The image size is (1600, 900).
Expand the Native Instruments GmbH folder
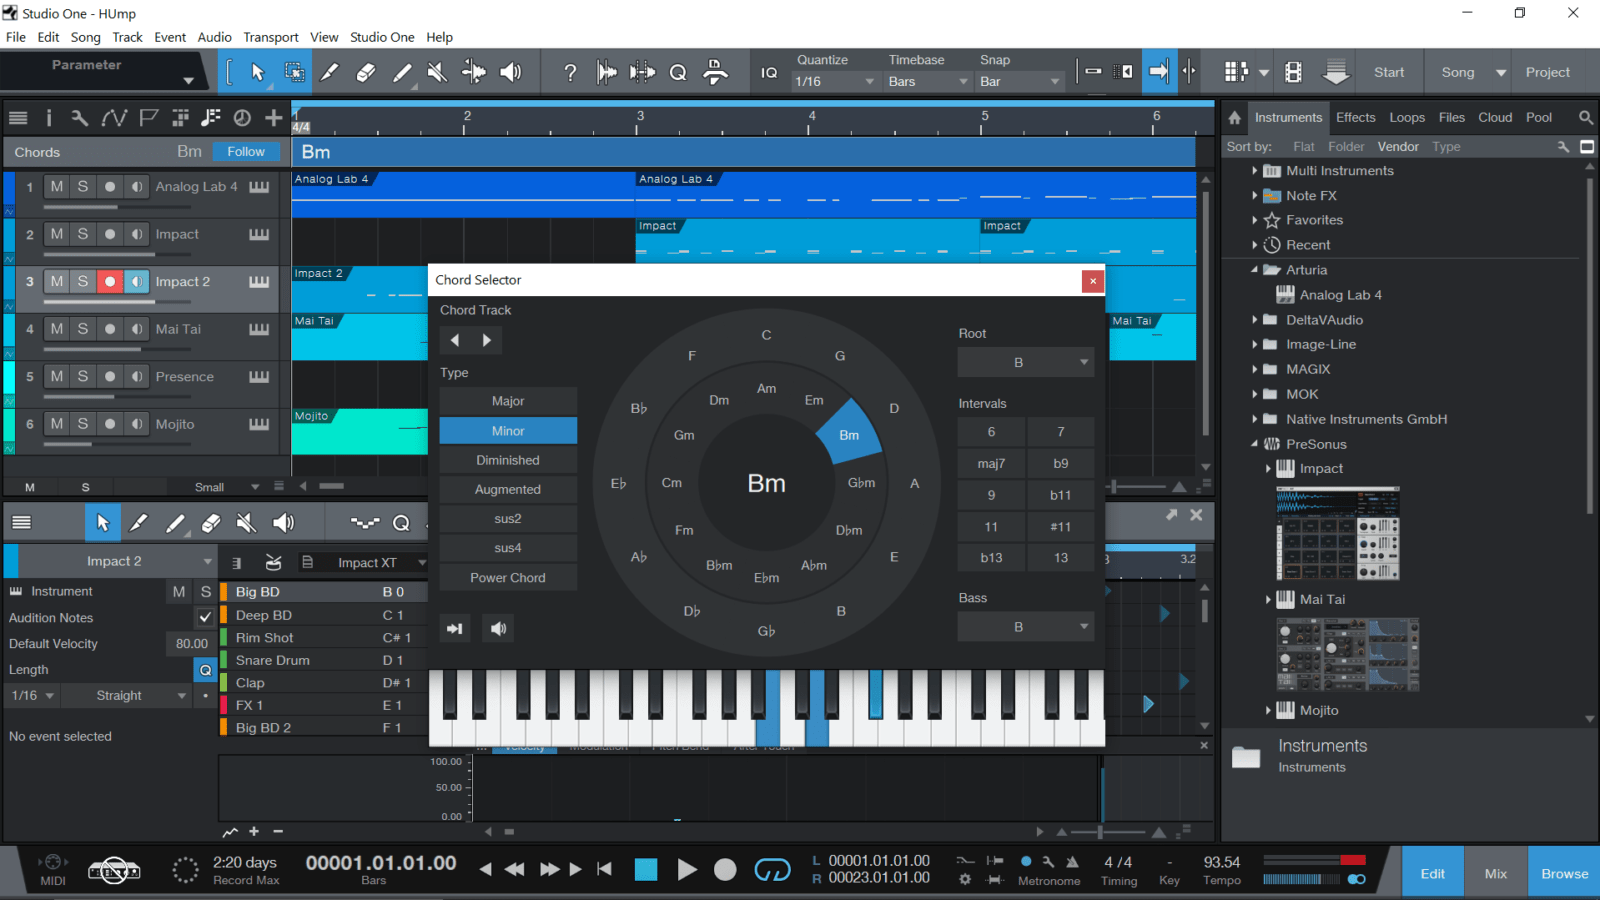(x=1255, y=419)
